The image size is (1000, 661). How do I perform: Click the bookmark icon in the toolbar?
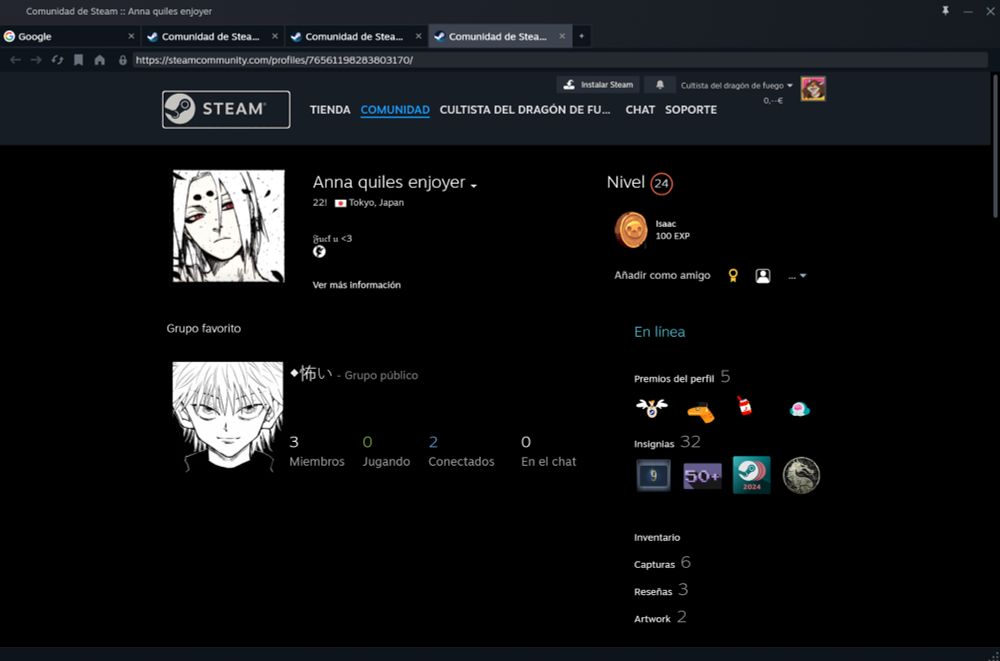[78, 60]
